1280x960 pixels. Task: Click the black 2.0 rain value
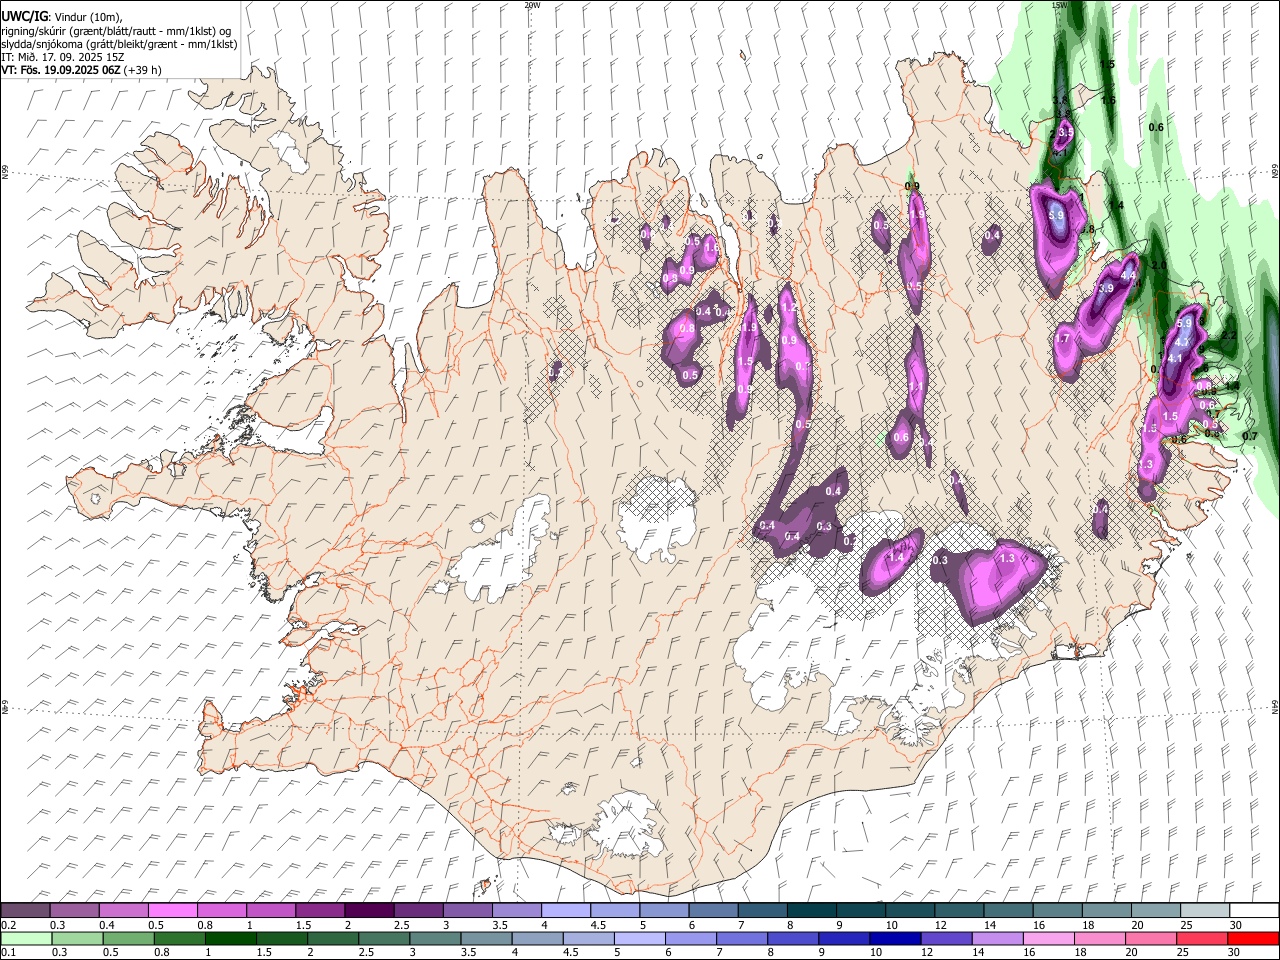1159,265
